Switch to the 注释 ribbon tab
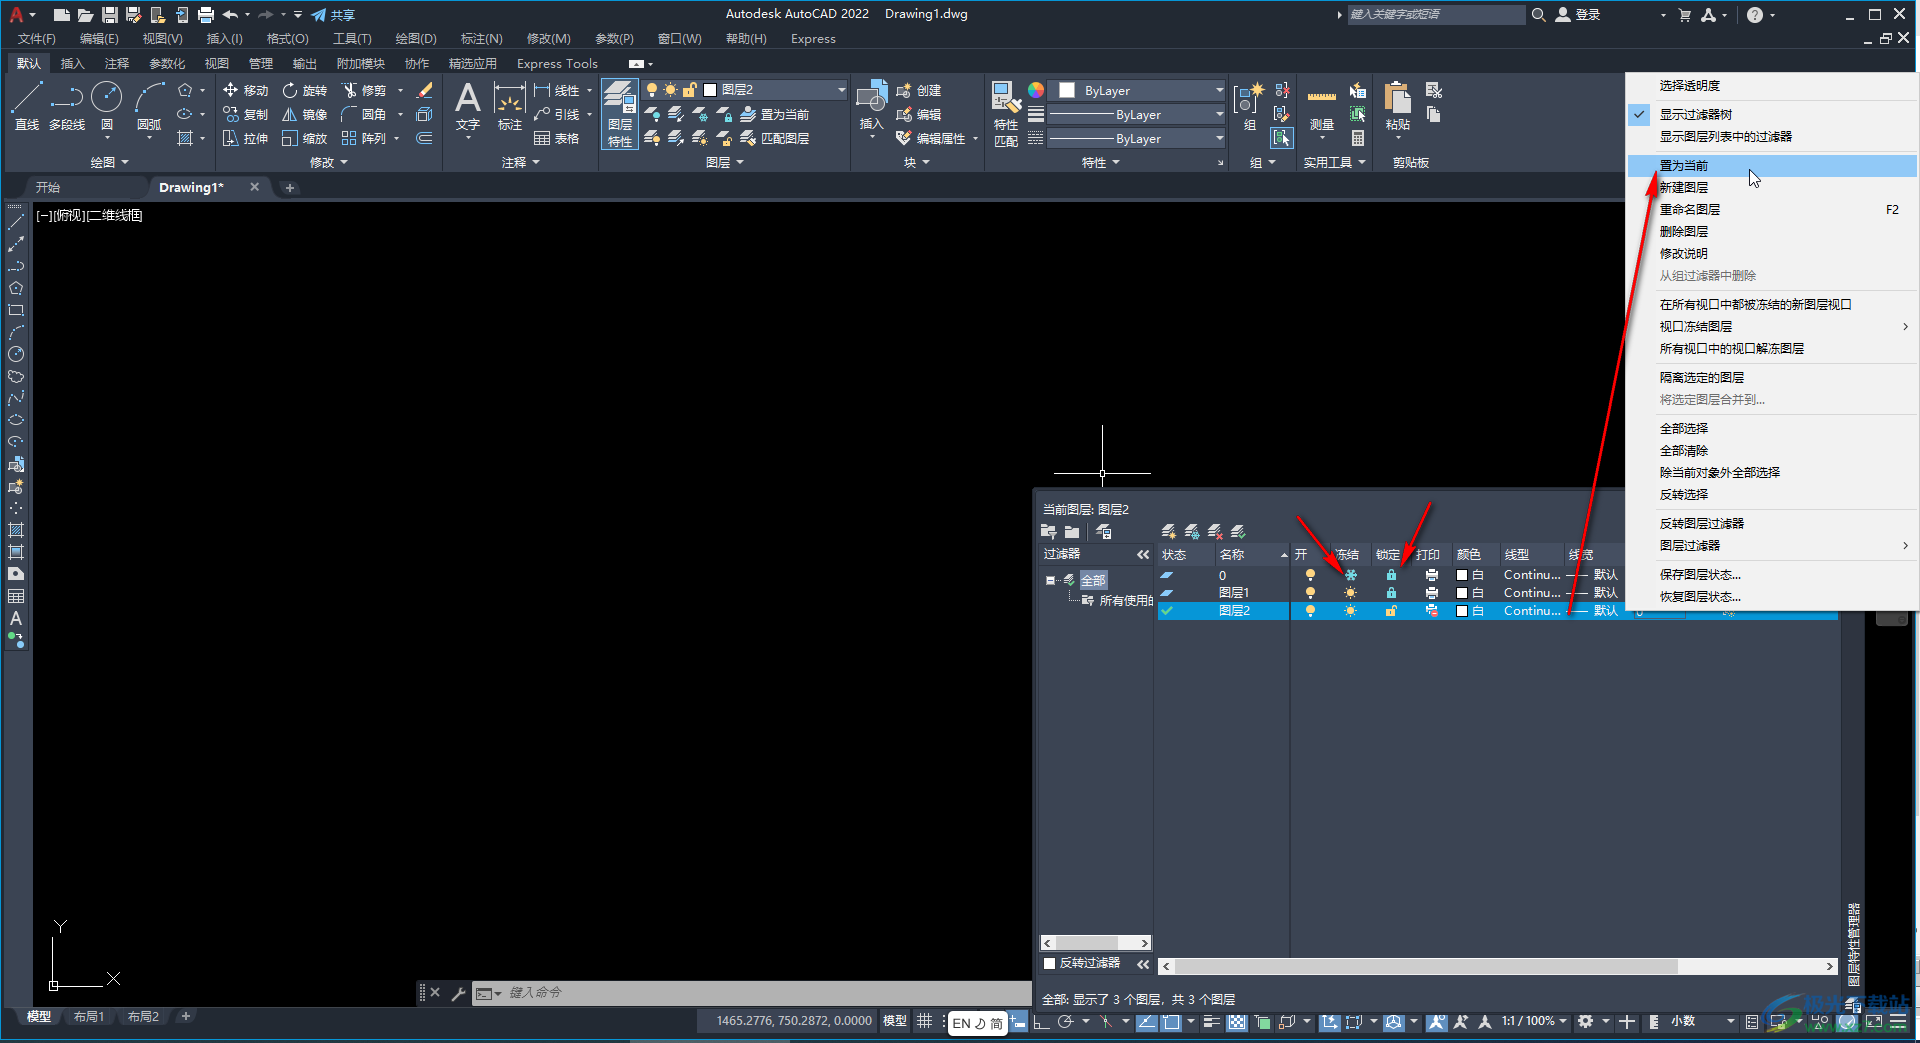Screen dimensions: 1920x1043 click(x=117, y=64)
